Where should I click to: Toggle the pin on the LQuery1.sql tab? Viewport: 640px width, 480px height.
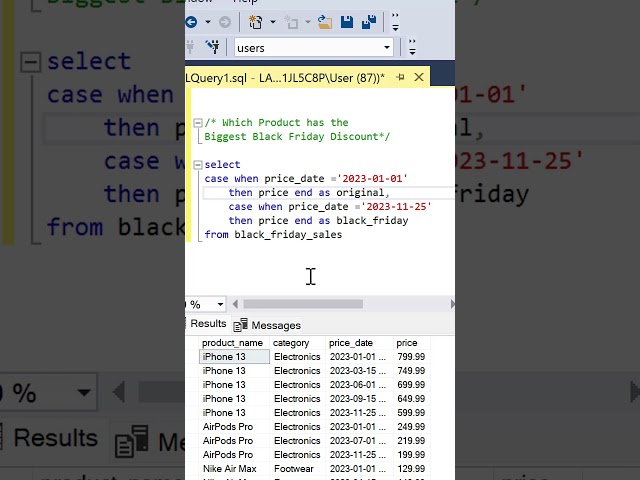pos(400,77)
